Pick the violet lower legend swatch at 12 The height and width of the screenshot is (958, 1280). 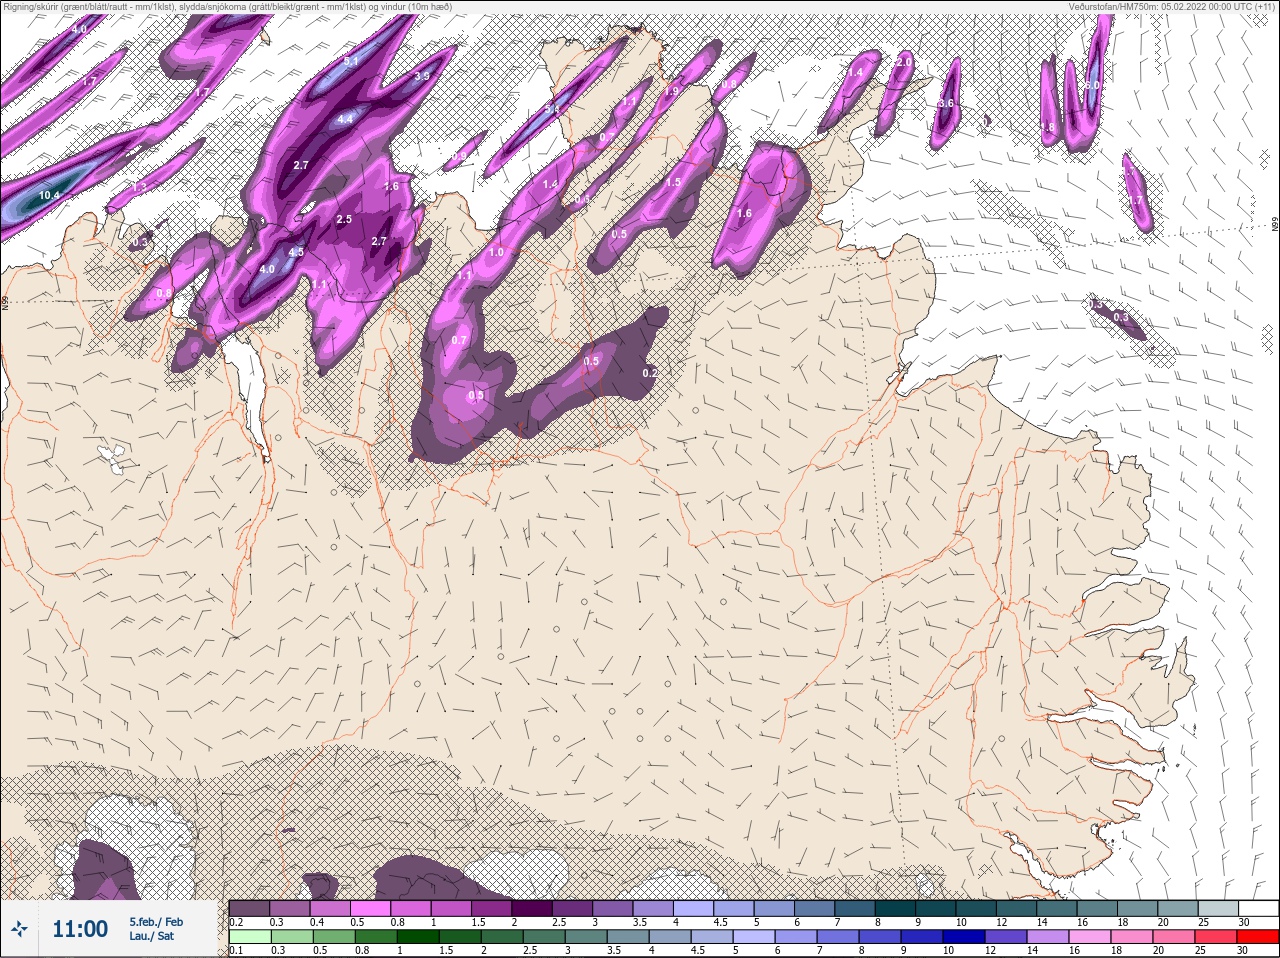pos(1006,937)
